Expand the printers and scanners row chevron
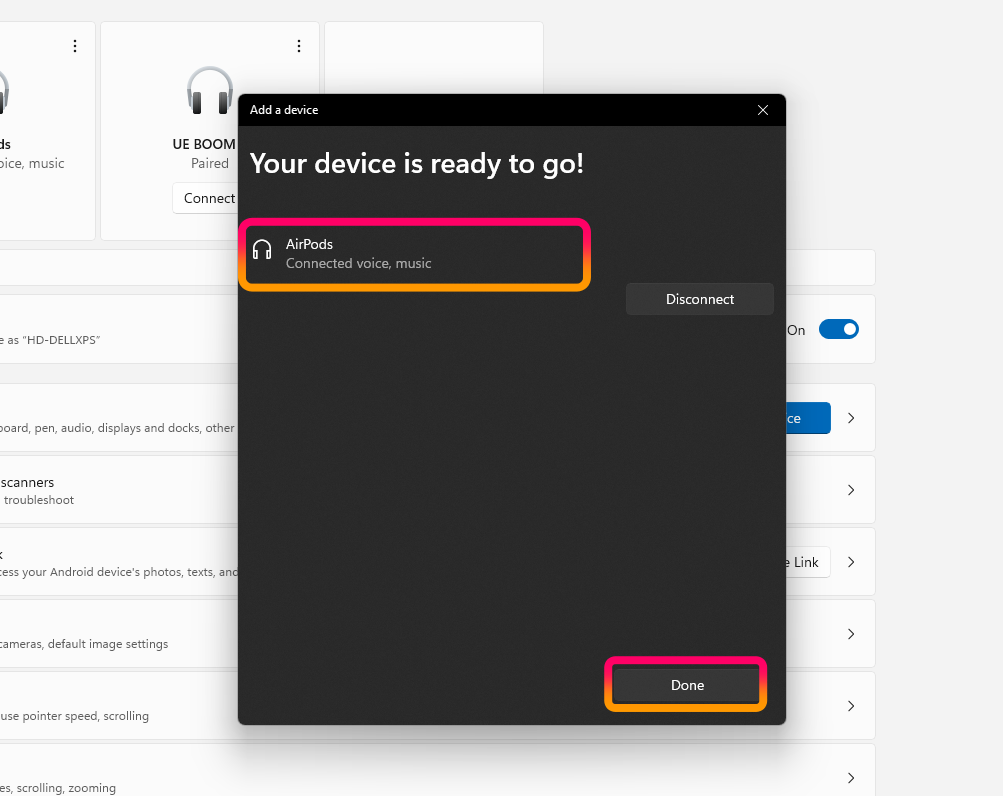The height and width of the screenshot is (796, 1003). 851,490
